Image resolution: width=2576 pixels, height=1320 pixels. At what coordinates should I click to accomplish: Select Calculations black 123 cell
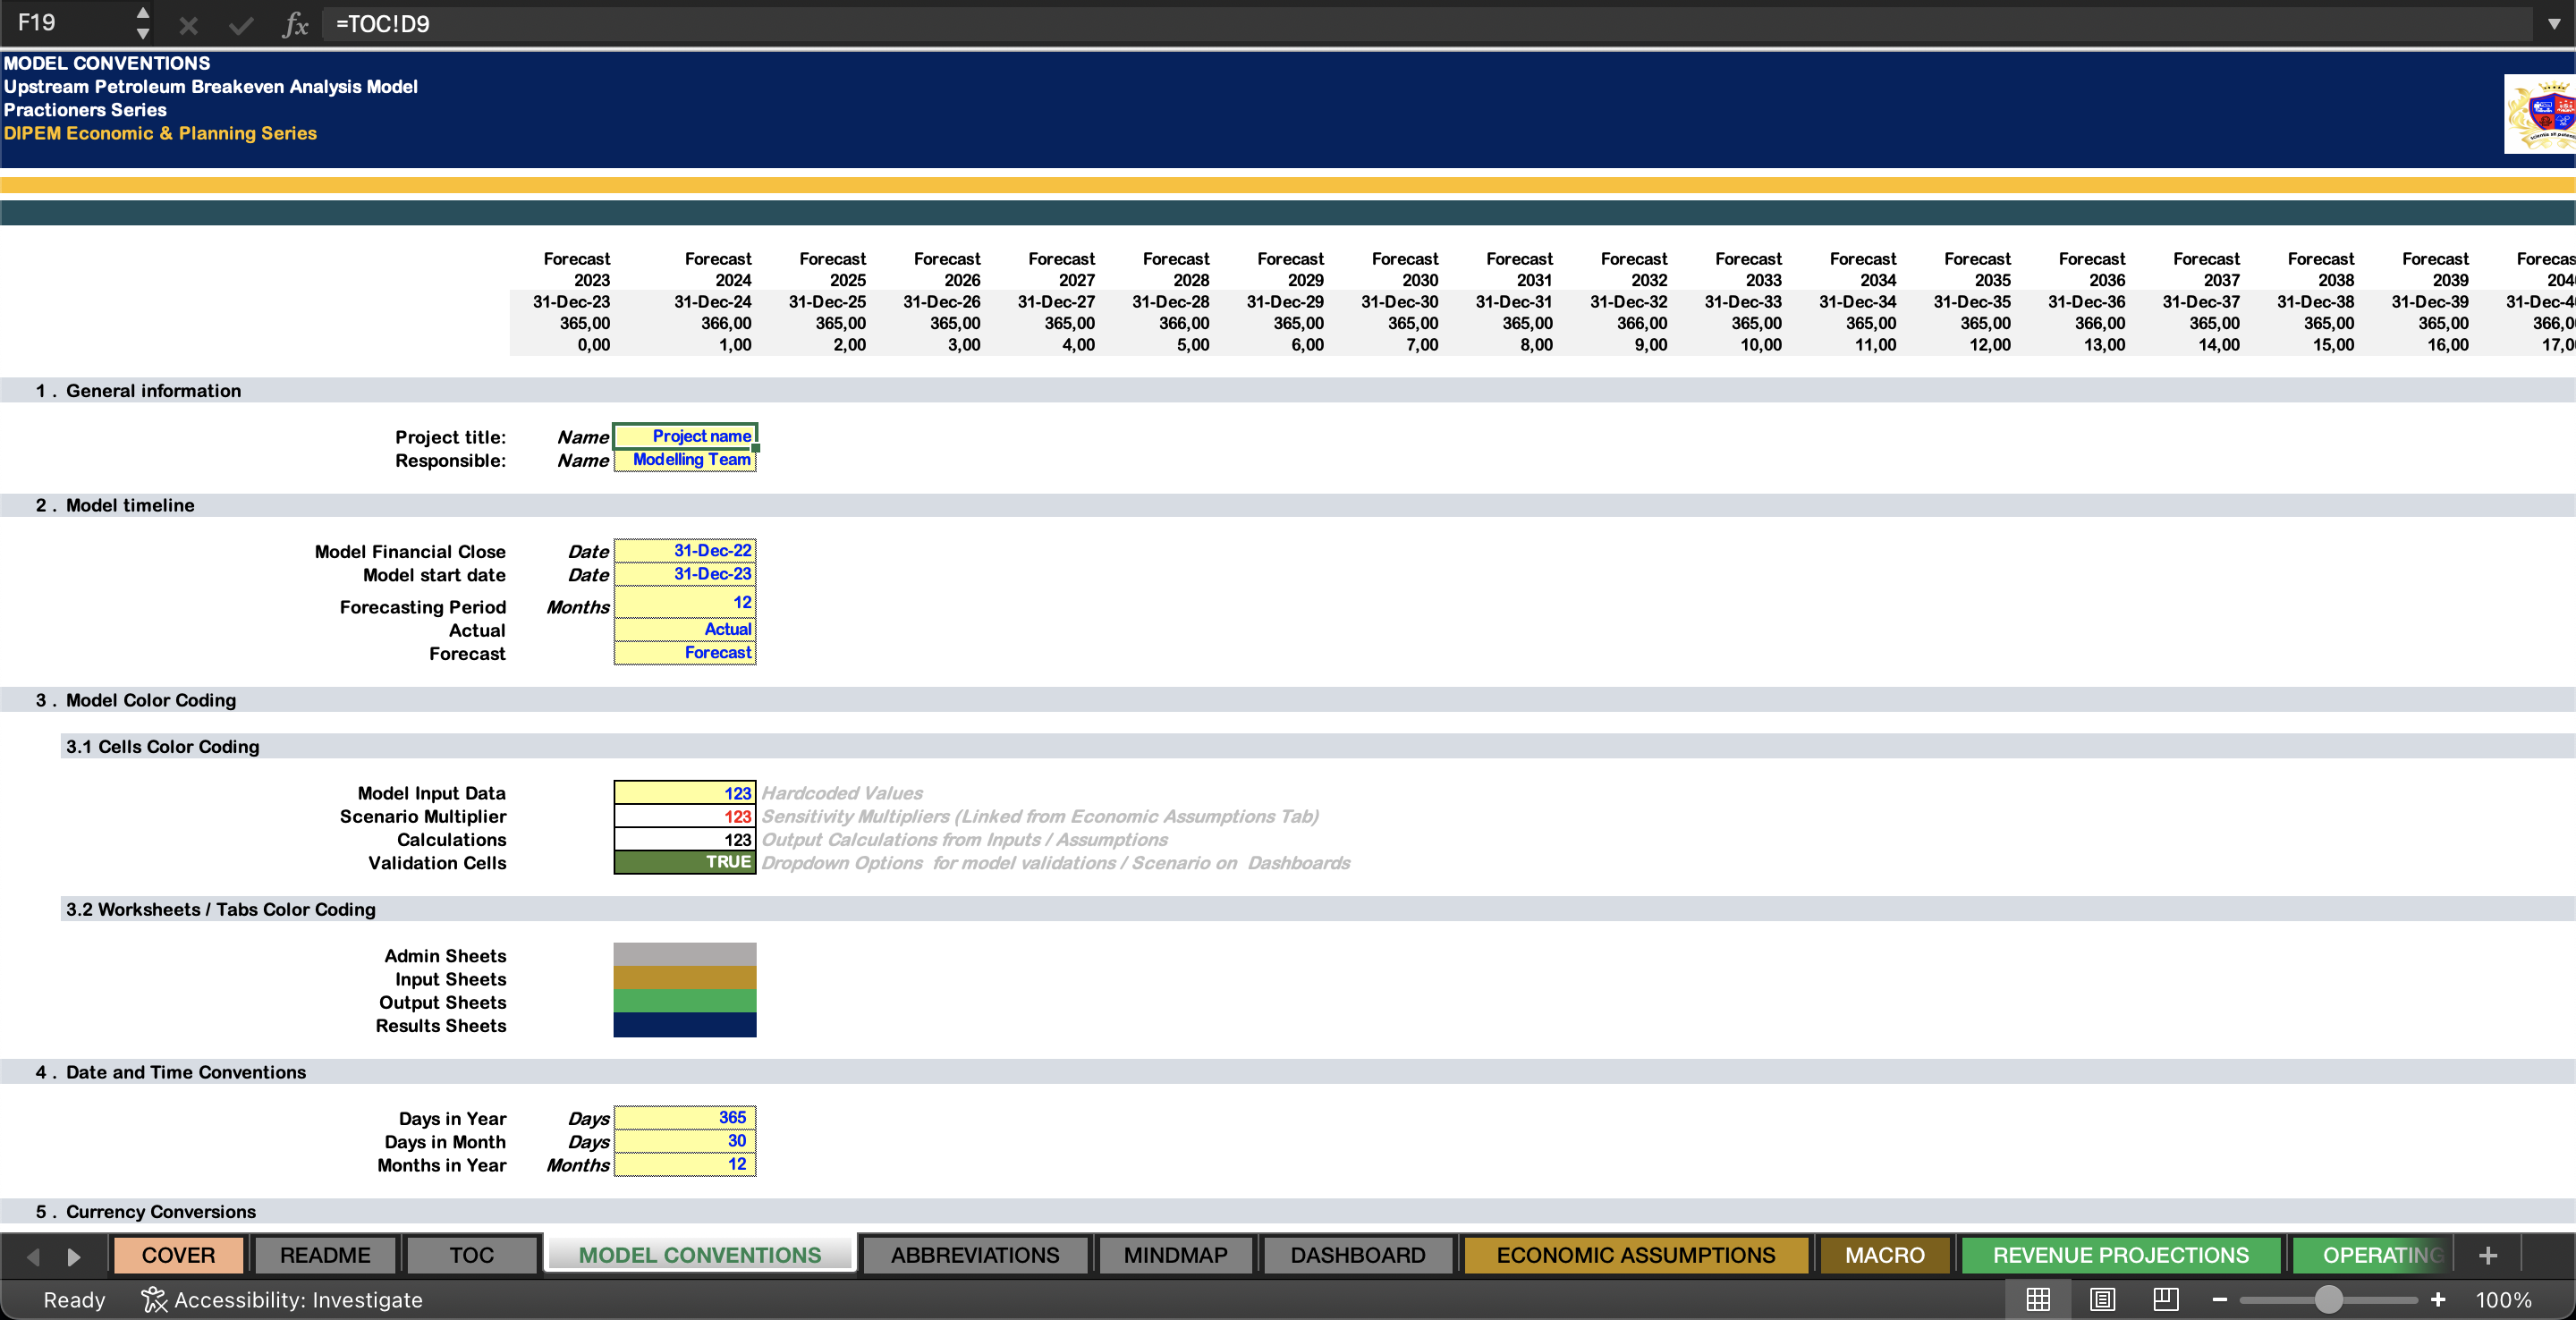click(x=685, y=840)
